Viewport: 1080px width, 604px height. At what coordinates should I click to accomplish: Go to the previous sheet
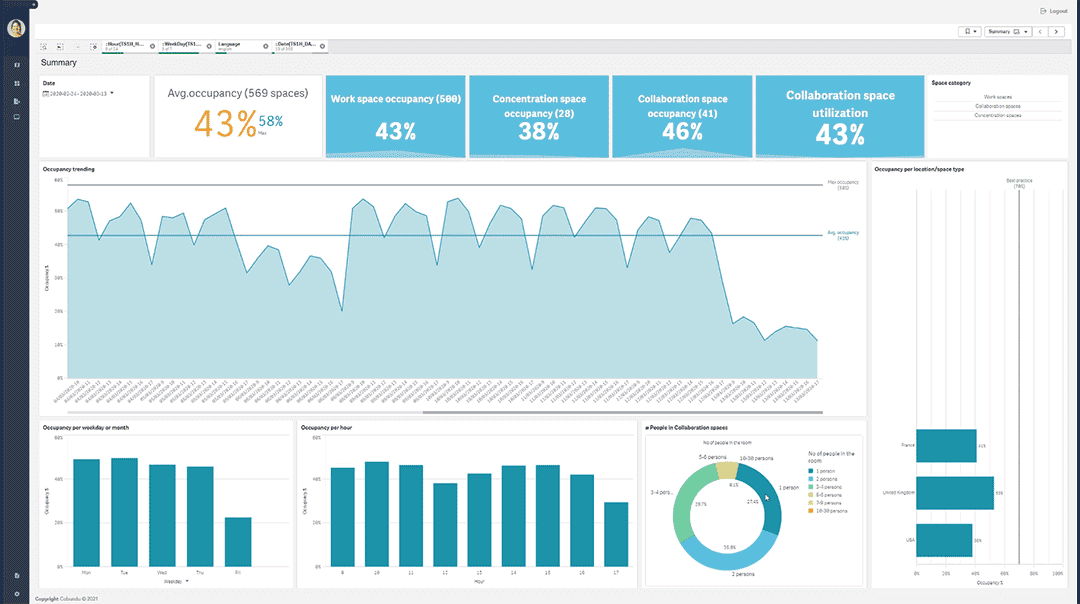pyautogui.click(x=1040, y=32)
